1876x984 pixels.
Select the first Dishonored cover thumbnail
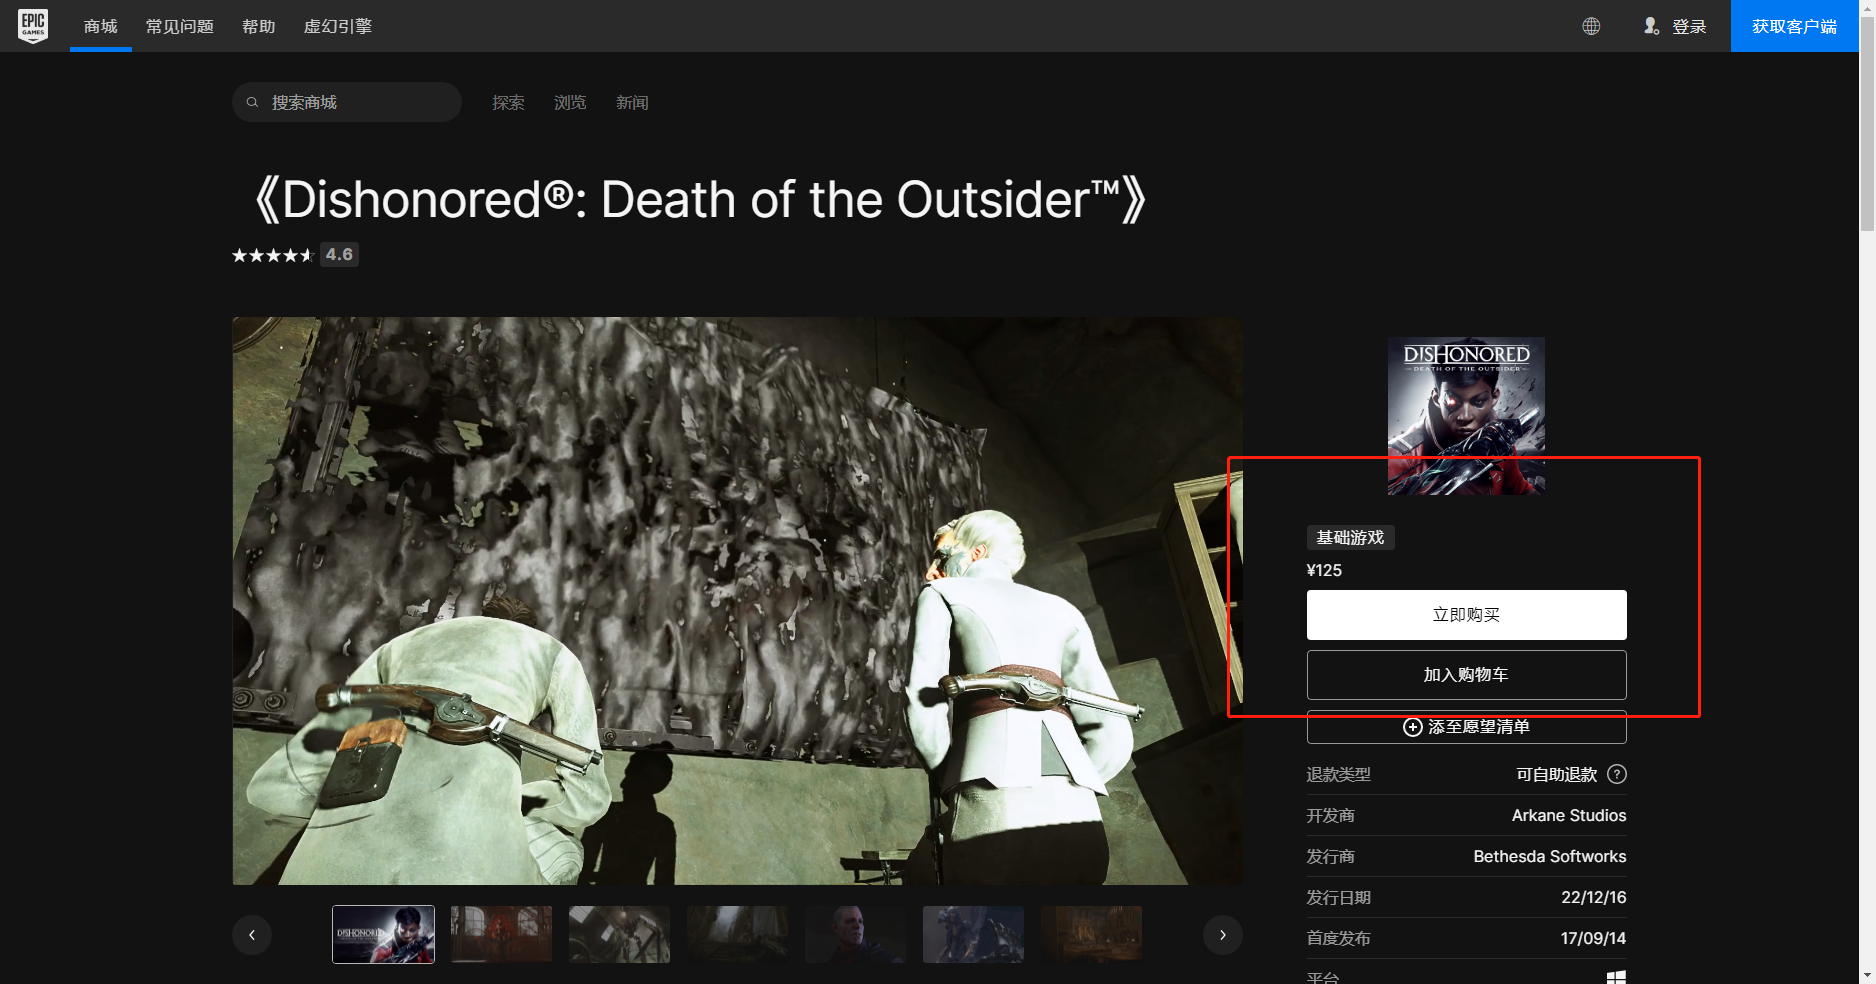383,934
